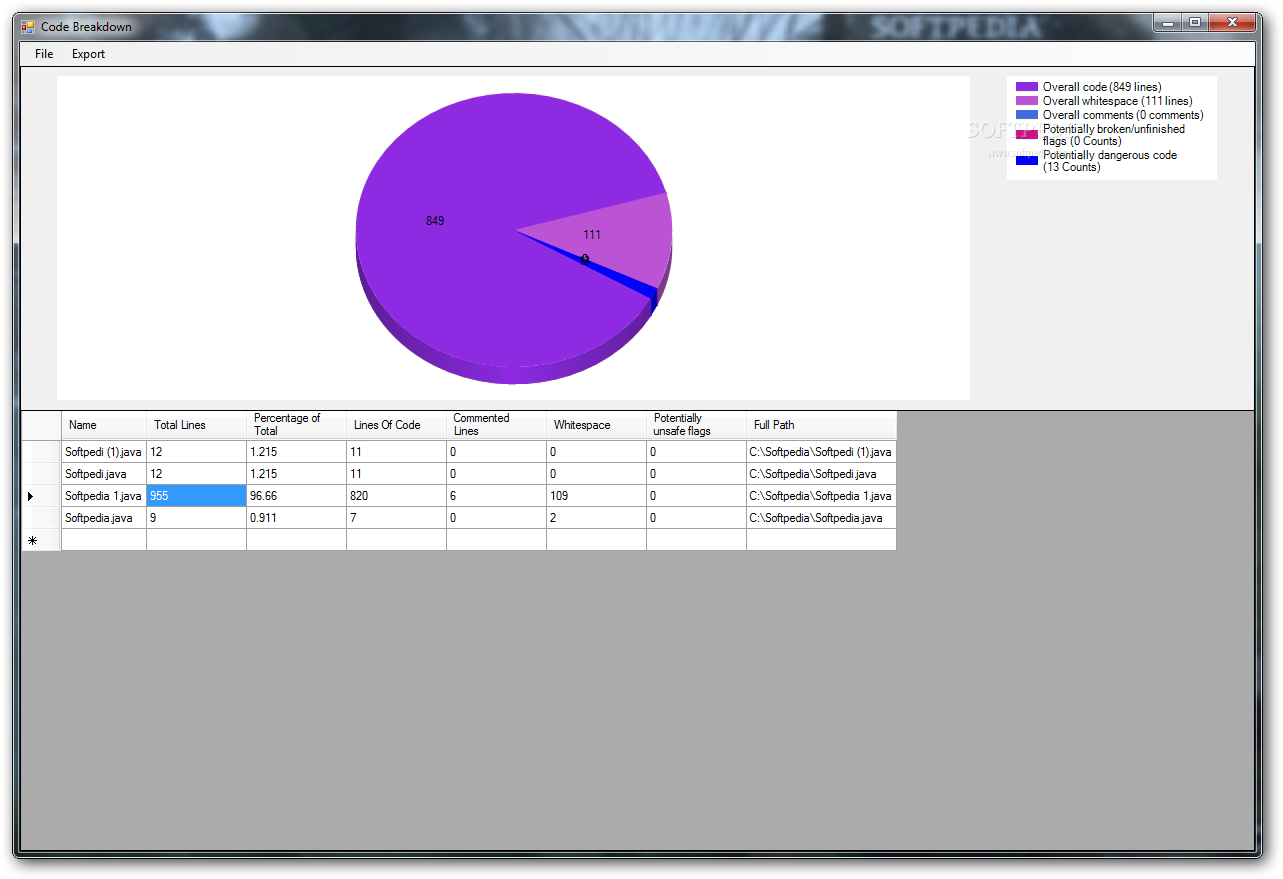
Task: Select the Softpedi (1).java name cell
Action: point(104,452)
